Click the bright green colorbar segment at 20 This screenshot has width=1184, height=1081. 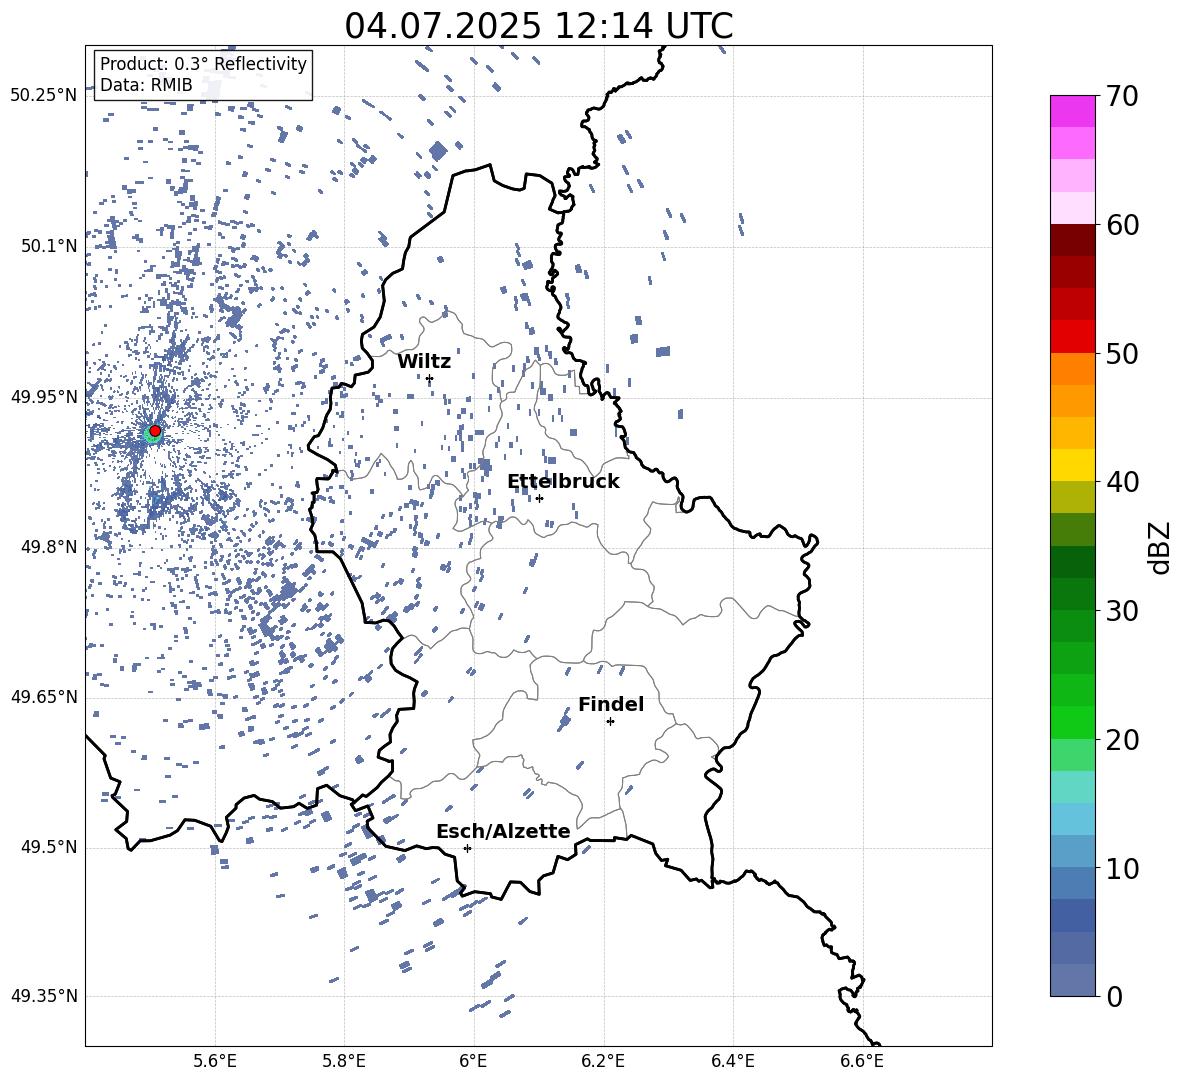(x=1073, y=722)
